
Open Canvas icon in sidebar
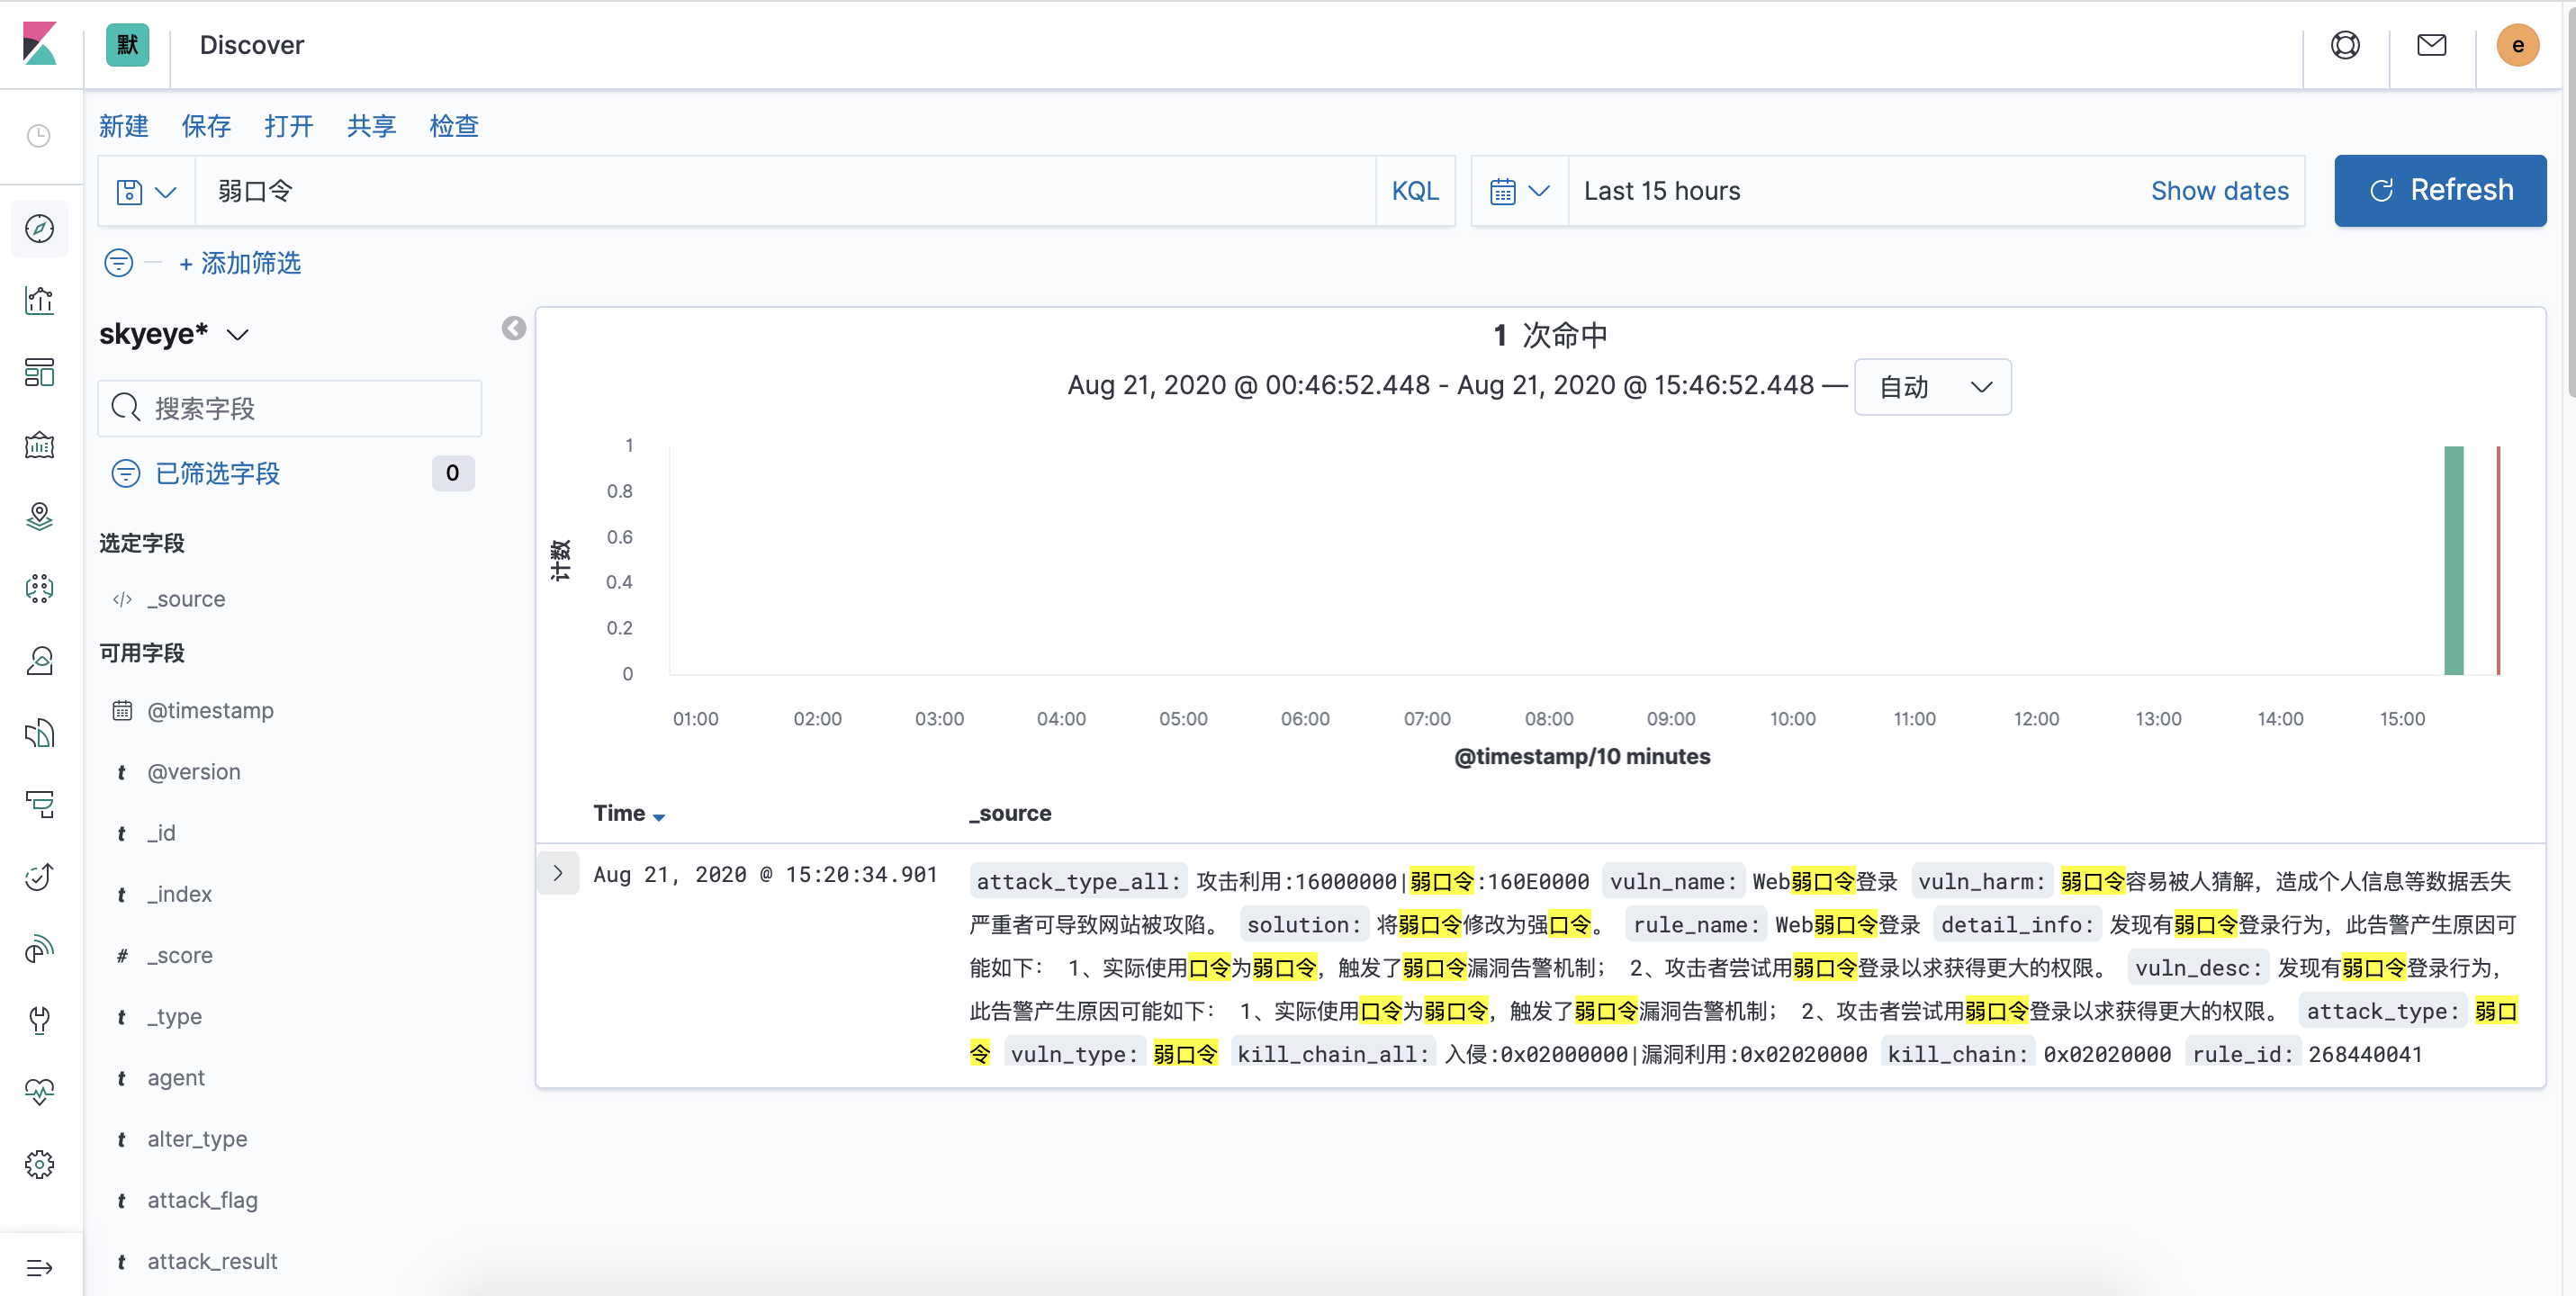pos(39,445)
